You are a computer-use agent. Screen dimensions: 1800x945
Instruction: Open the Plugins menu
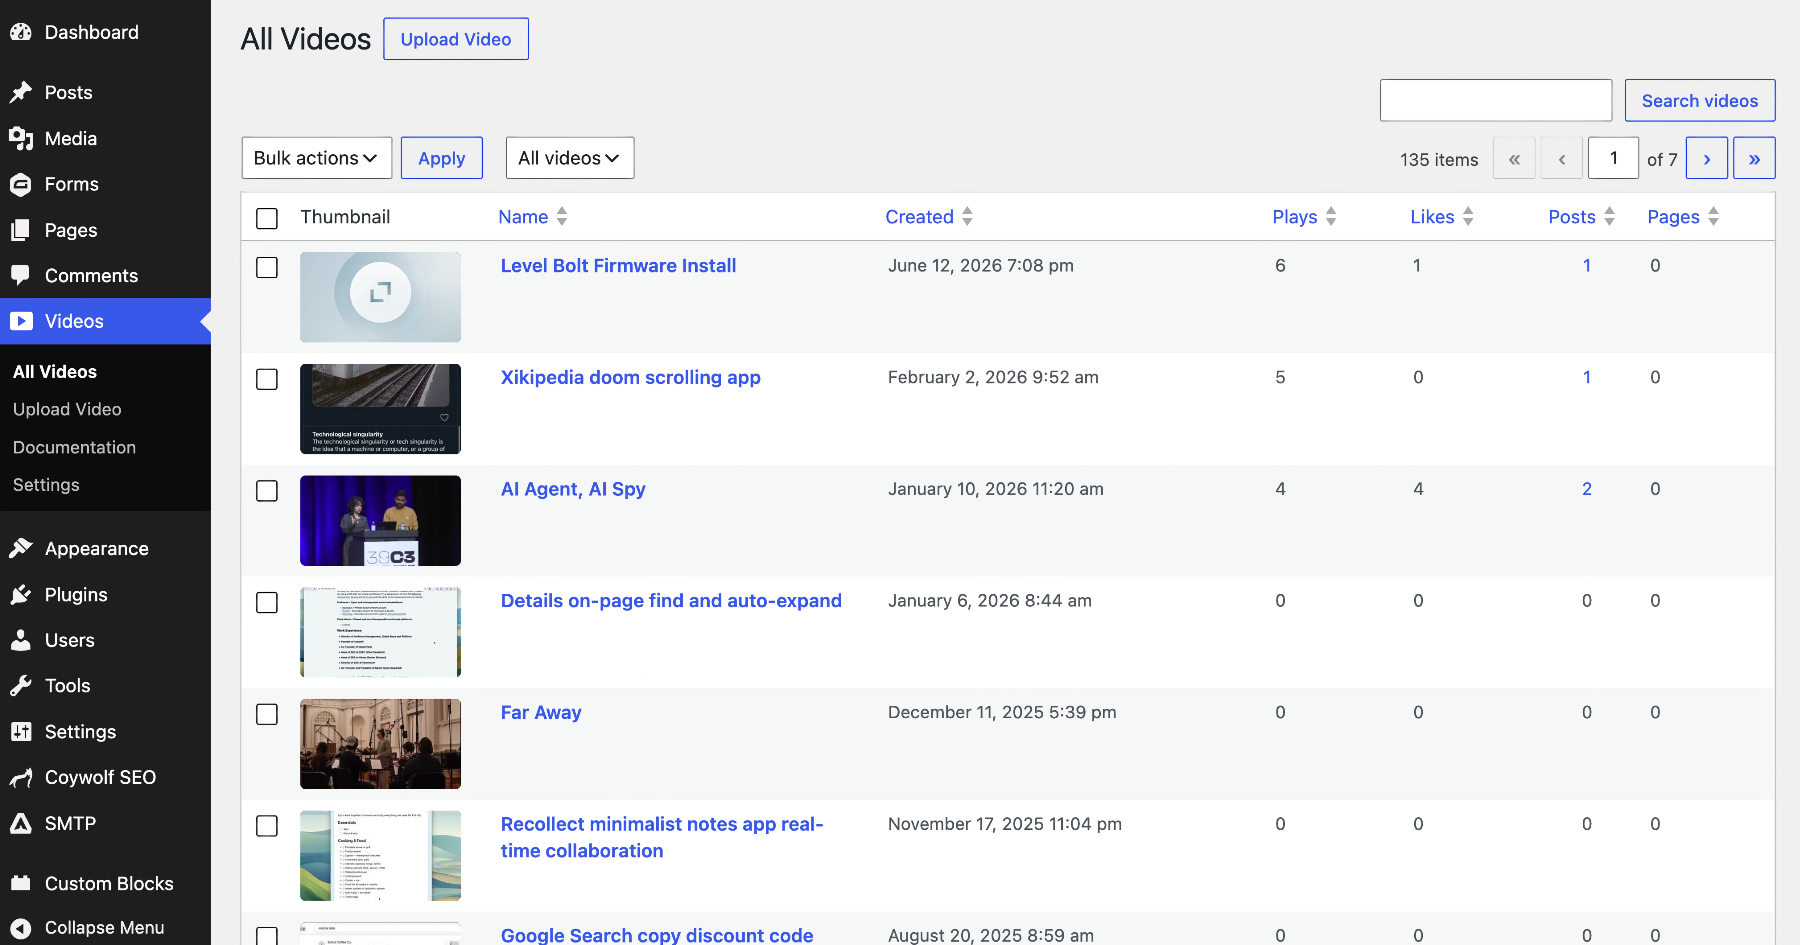point(76,594)
